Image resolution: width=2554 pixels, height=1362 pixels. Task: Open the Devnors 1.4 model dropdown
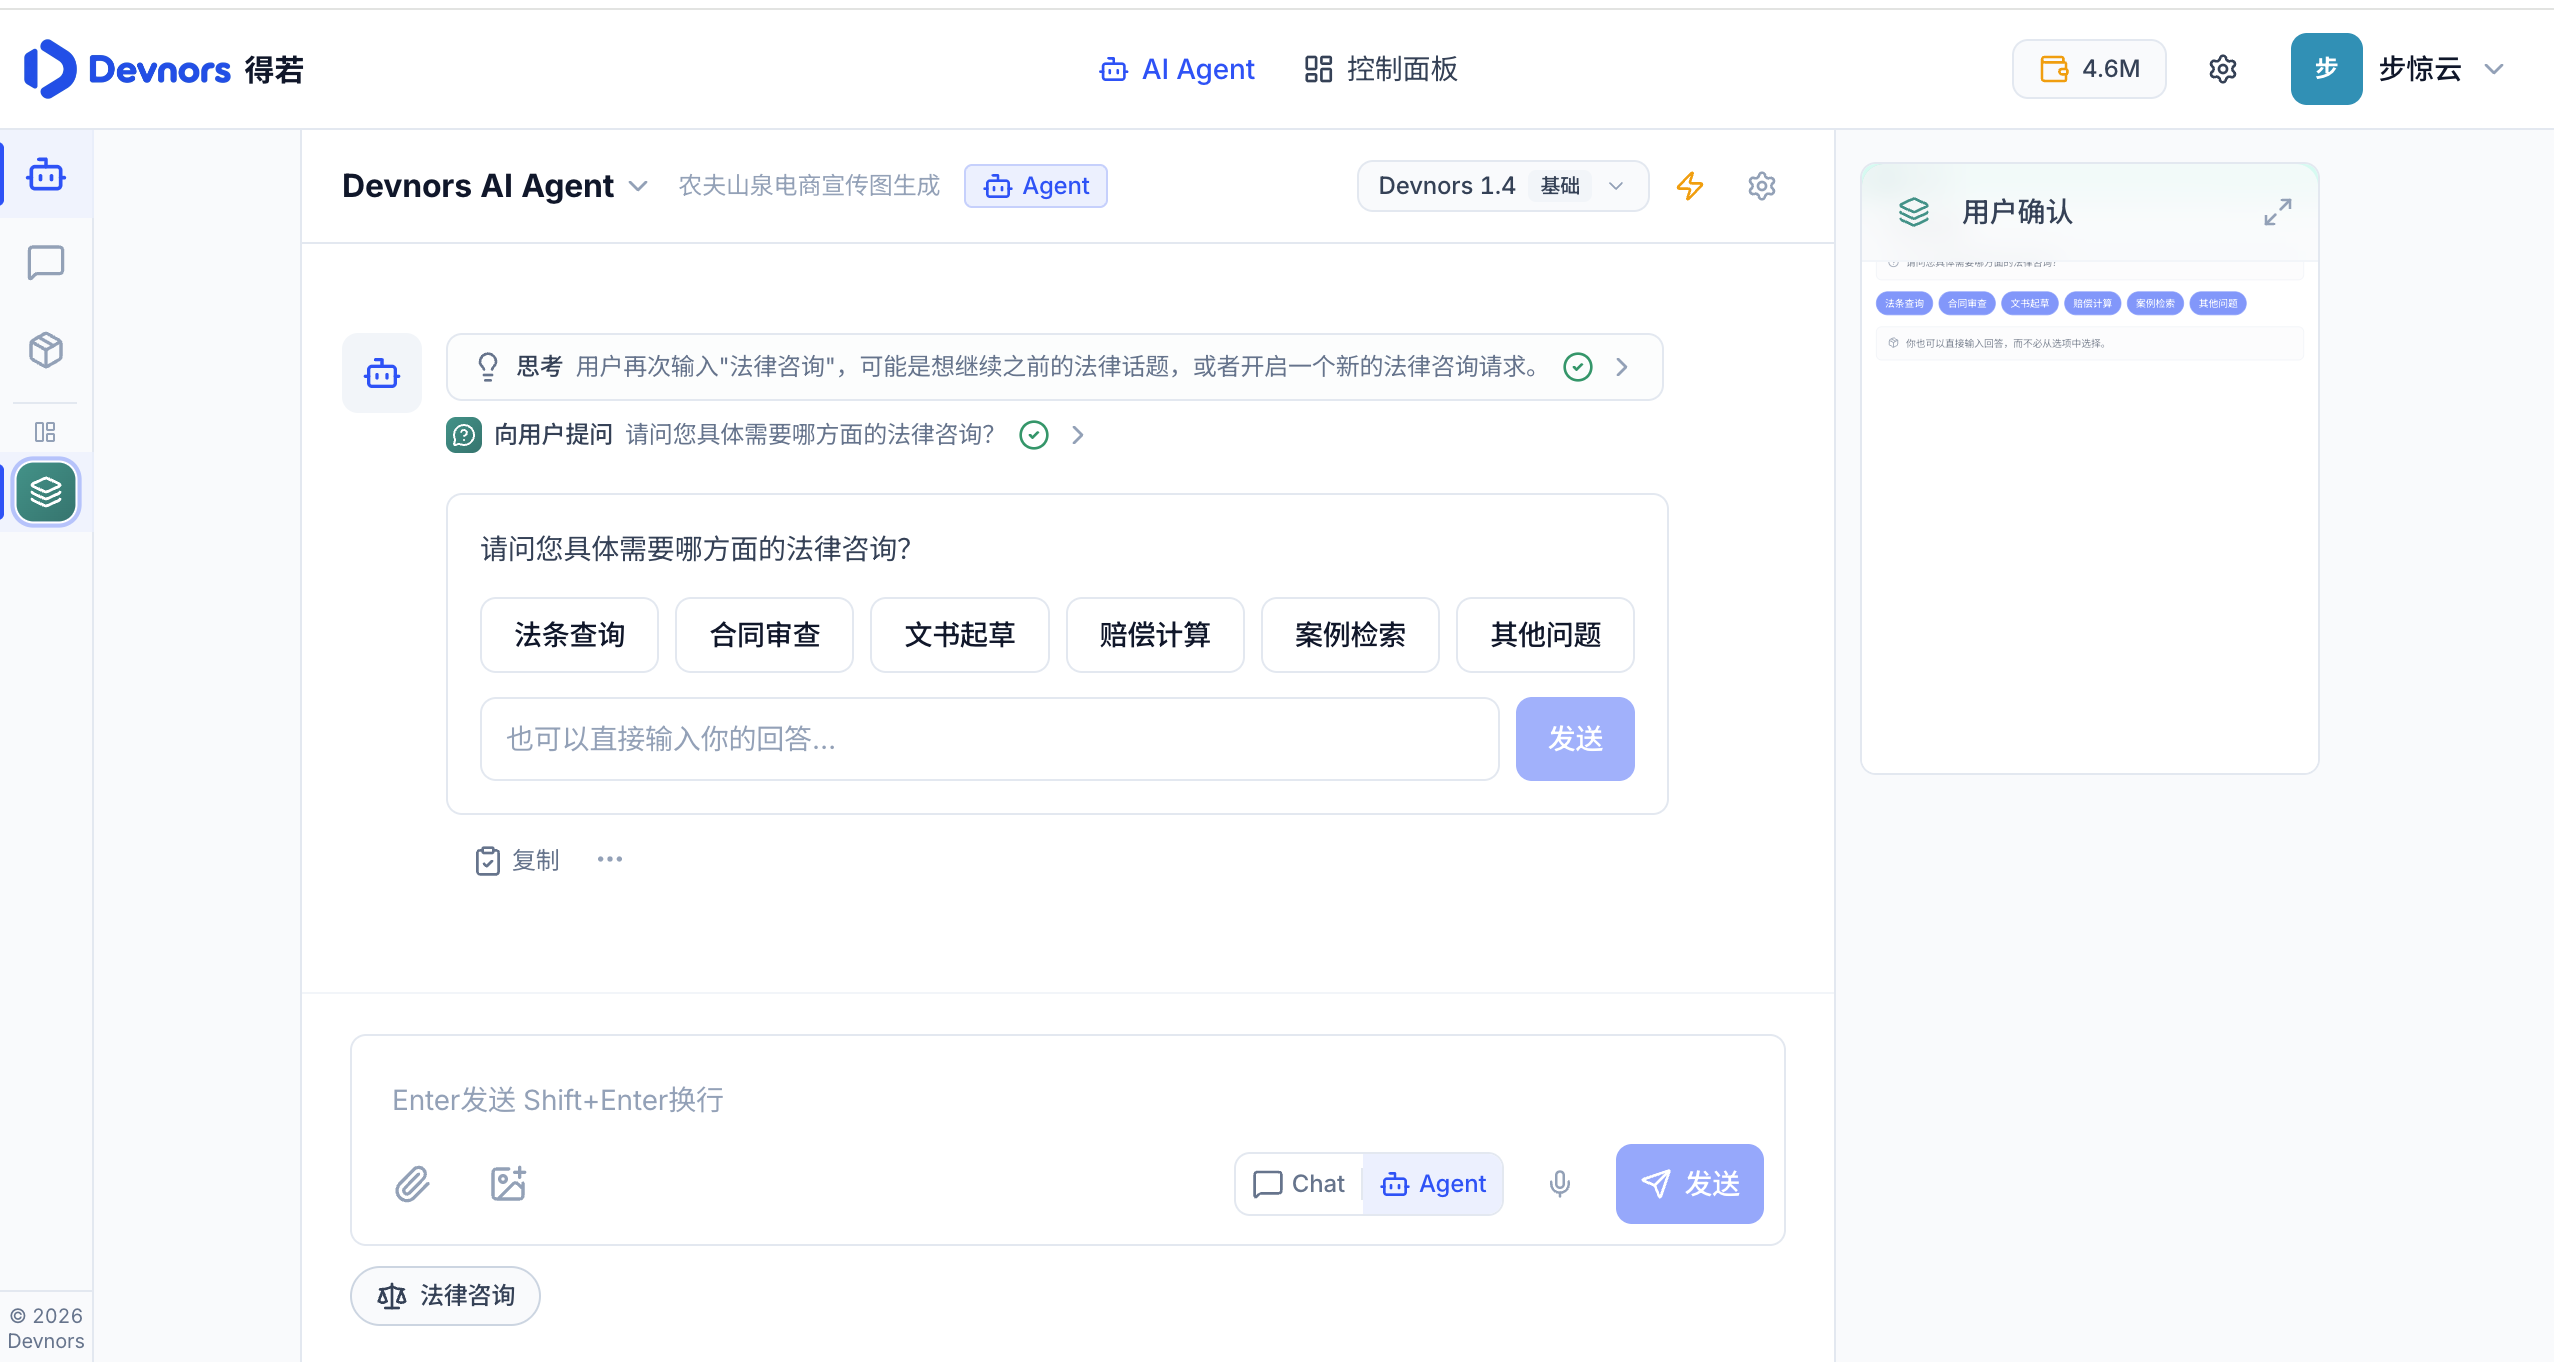(x=1503, y=186)
